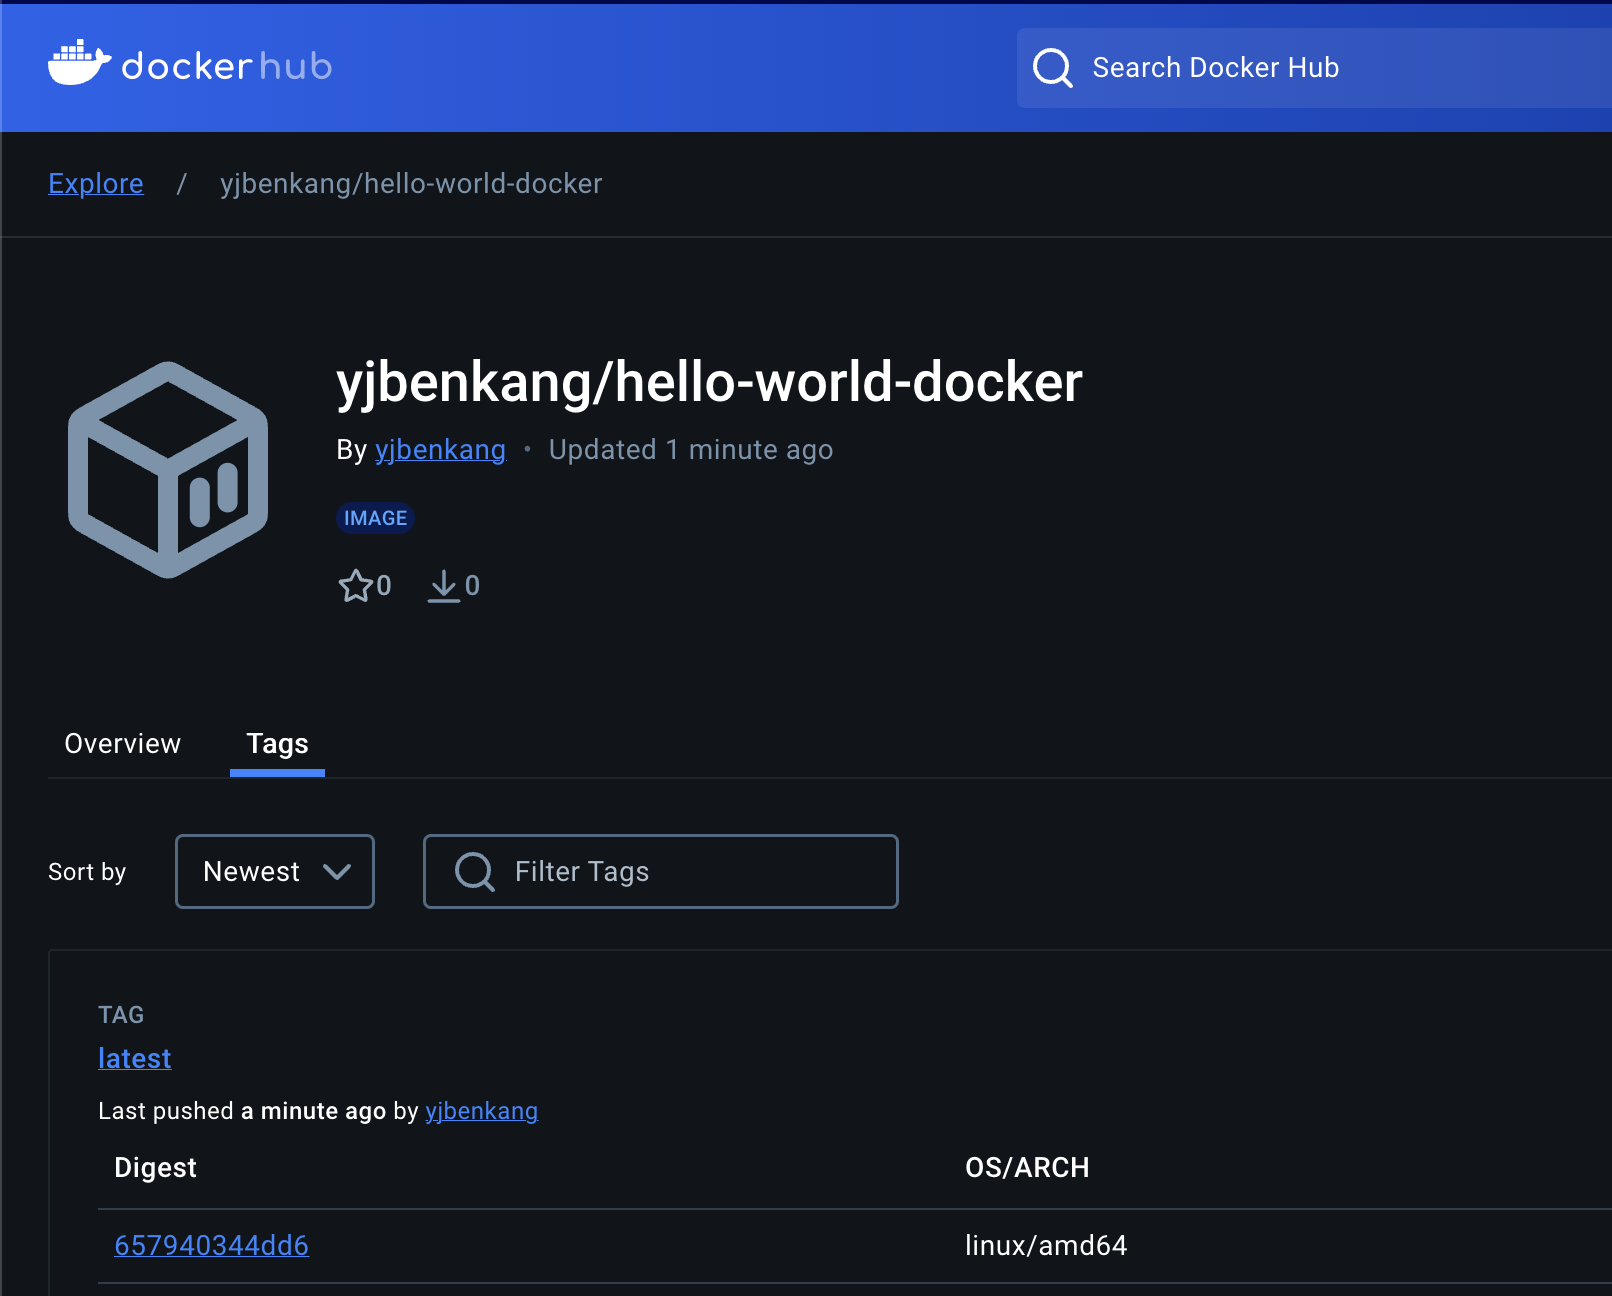1612x1296 pixels.
Task: Open yjbenkang link in Last pushed line
Action: click(x=482, y=1111)
